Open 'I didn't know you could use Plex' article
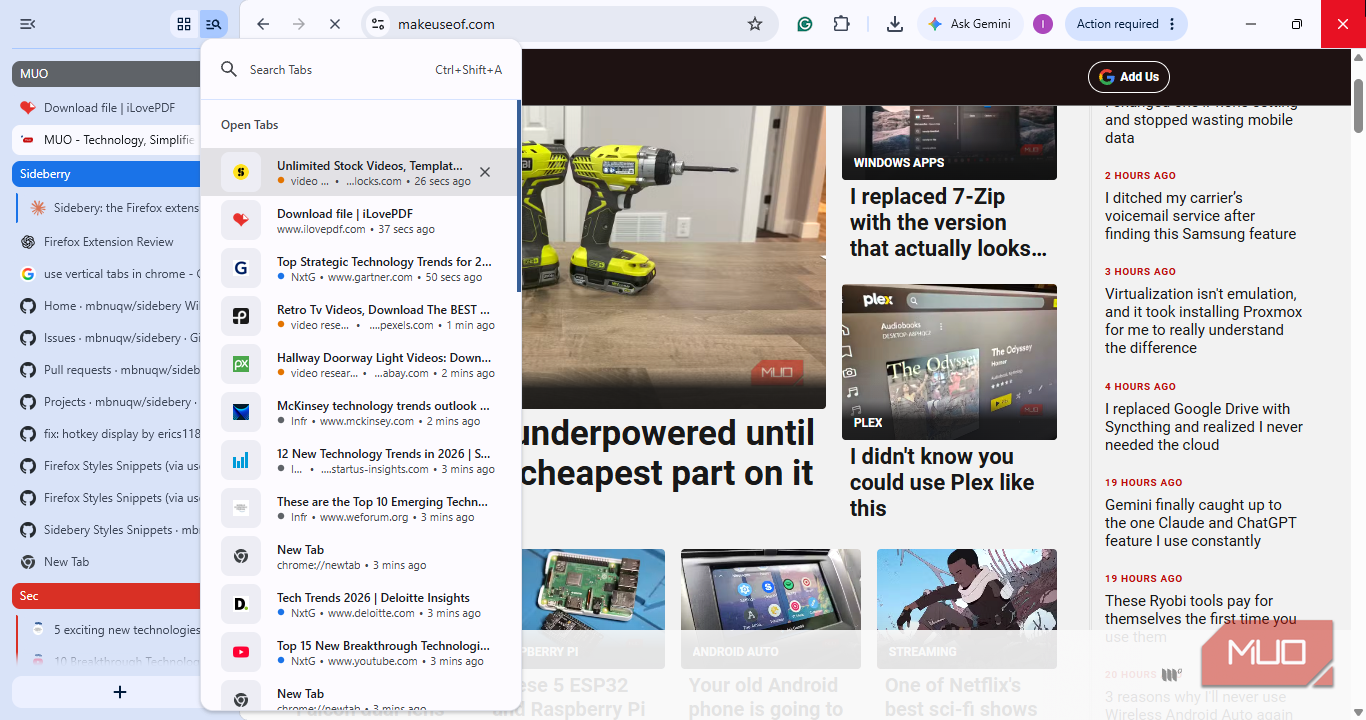1366x720 pixels. click(942, 482)
